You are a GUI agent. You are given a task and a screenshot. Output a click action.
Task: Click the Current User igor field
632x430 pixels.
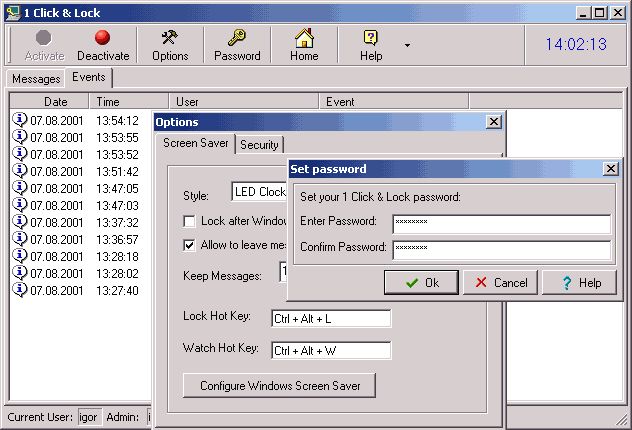(89, 417)
